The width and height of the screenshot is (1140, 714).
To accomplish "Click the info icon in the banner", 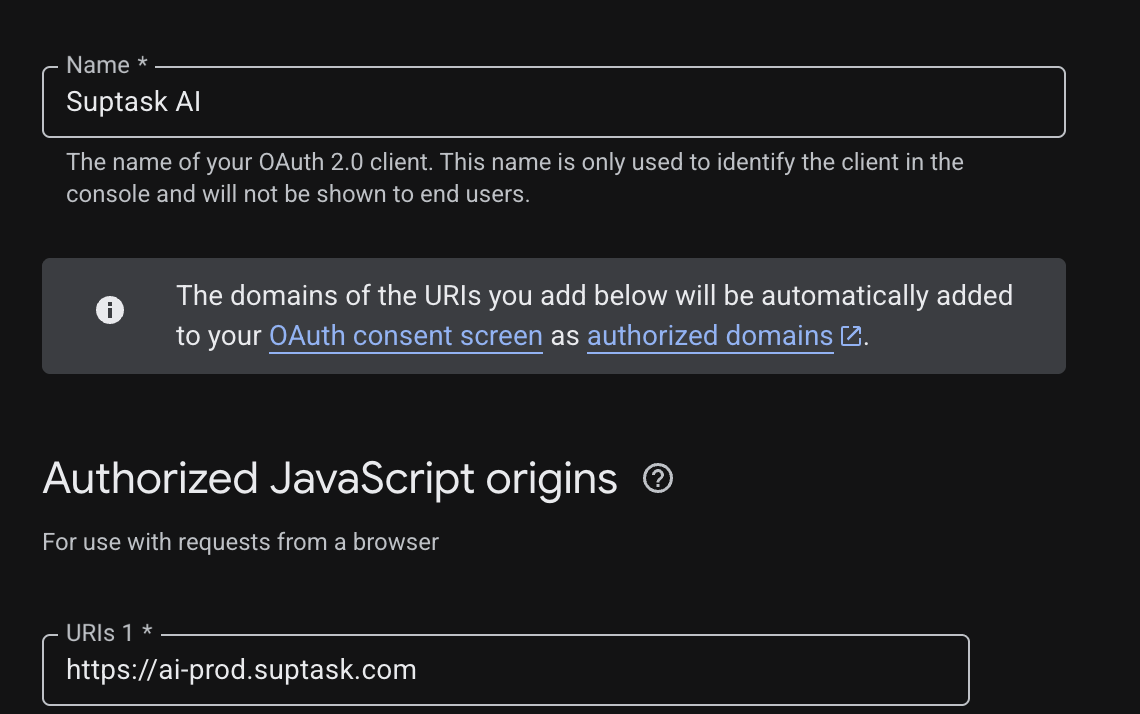I will point(110,310).
